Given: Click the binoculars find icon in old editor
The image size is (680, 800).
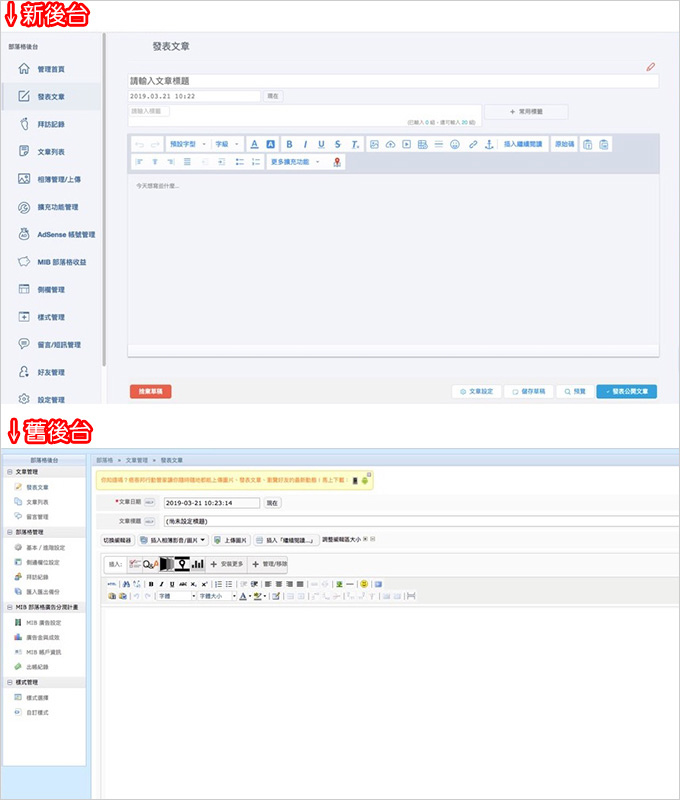Looking at the screenshot, I should pos(126,584).
